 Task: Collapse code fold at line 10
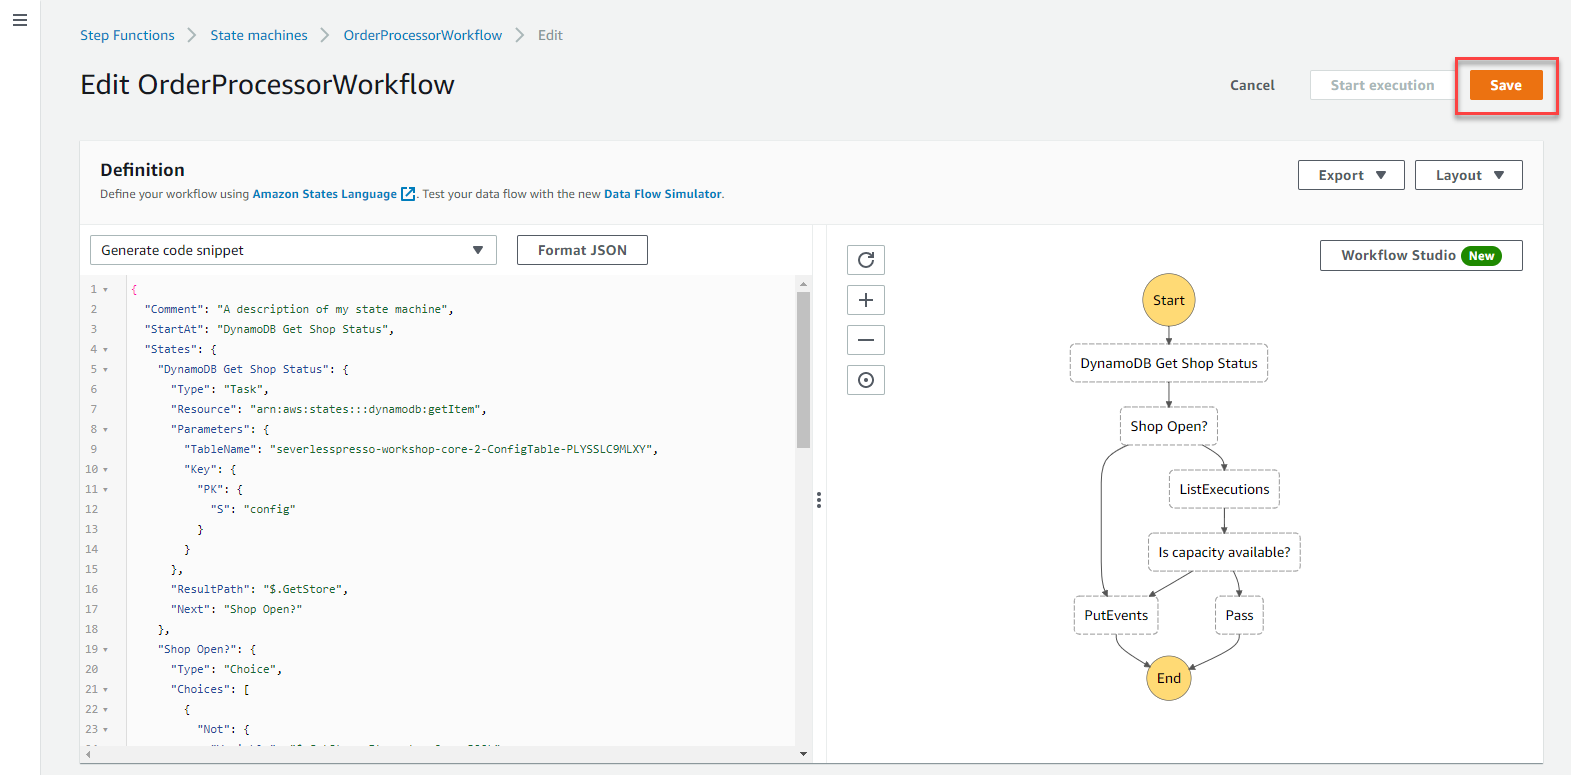pyautogui.click(x=105, y=469)
